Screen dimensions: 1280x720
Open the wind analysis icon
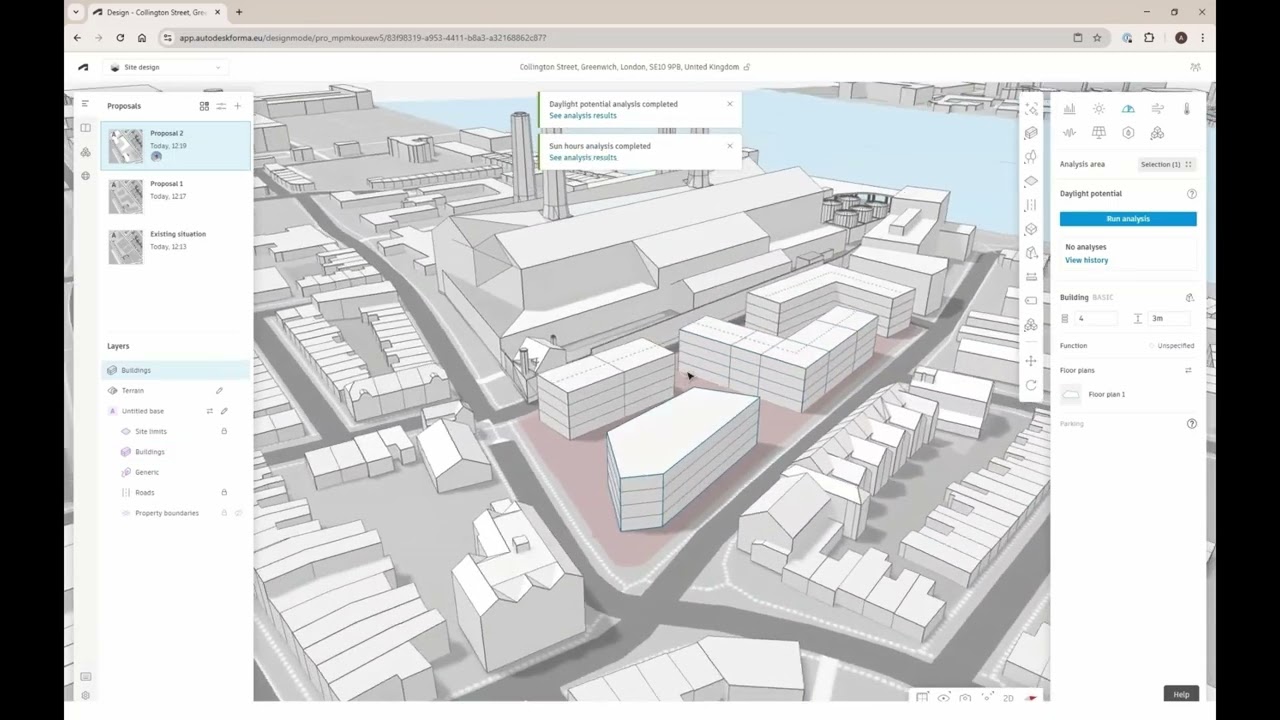1158,108
